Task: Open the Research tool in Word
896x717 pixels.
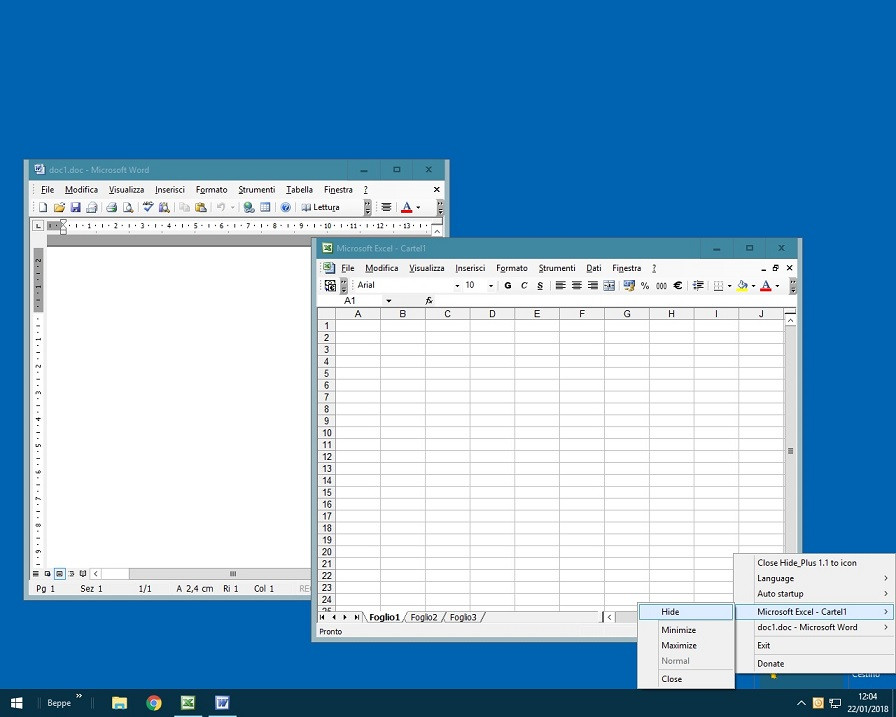Action: pos(164,207)
